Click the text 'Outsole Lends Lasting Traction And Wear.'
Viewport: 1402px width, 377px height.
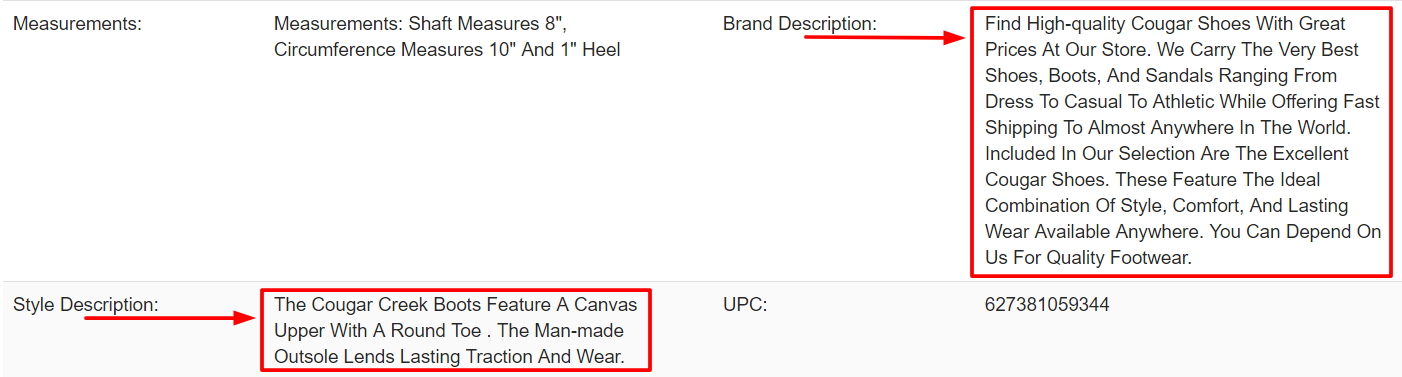point(449,356)
